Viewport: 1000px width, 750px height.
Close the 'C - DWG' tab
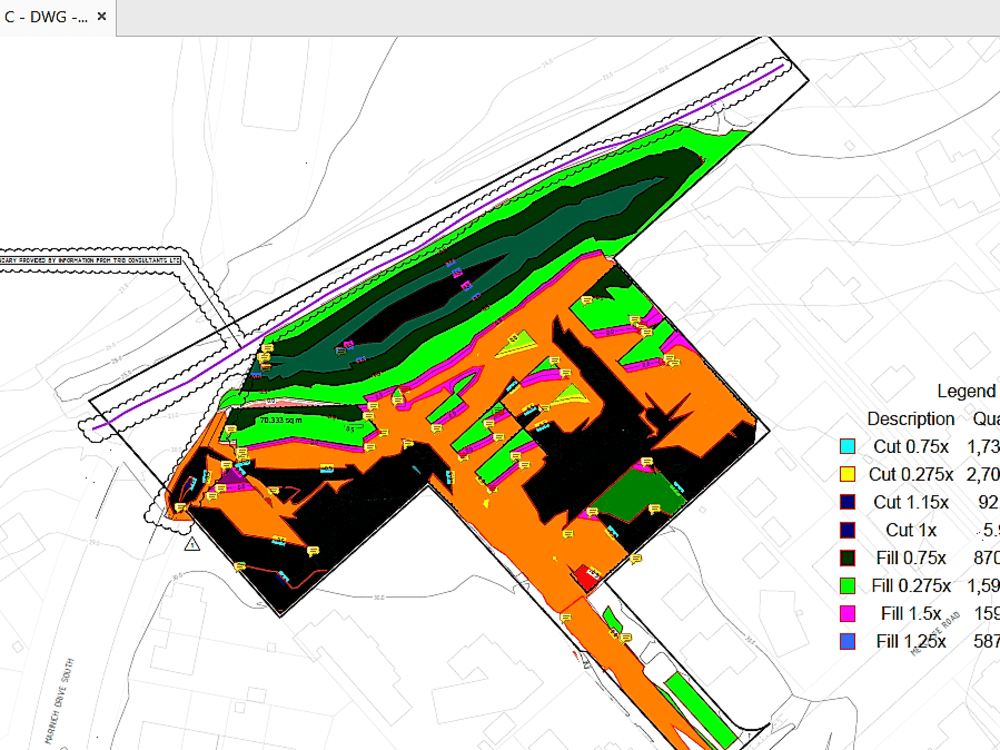[101, 17]
